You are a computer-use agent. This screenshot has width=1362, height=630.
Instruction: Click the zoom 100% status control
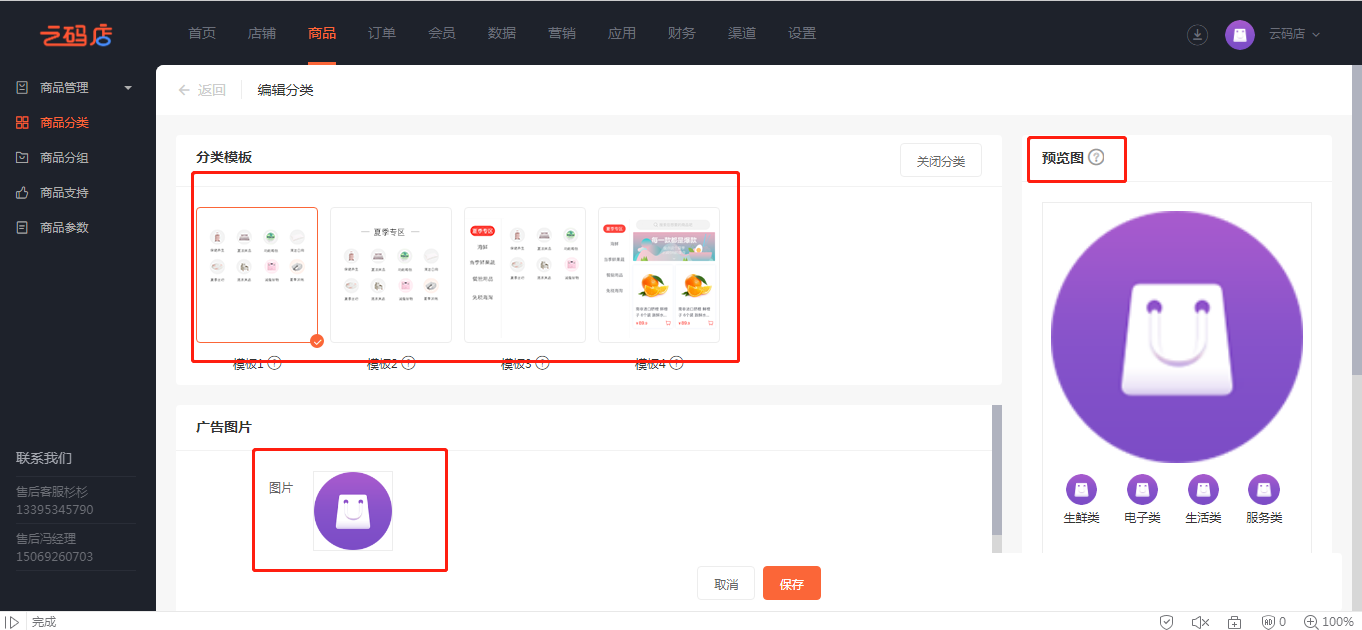[x=1329, y=622]
